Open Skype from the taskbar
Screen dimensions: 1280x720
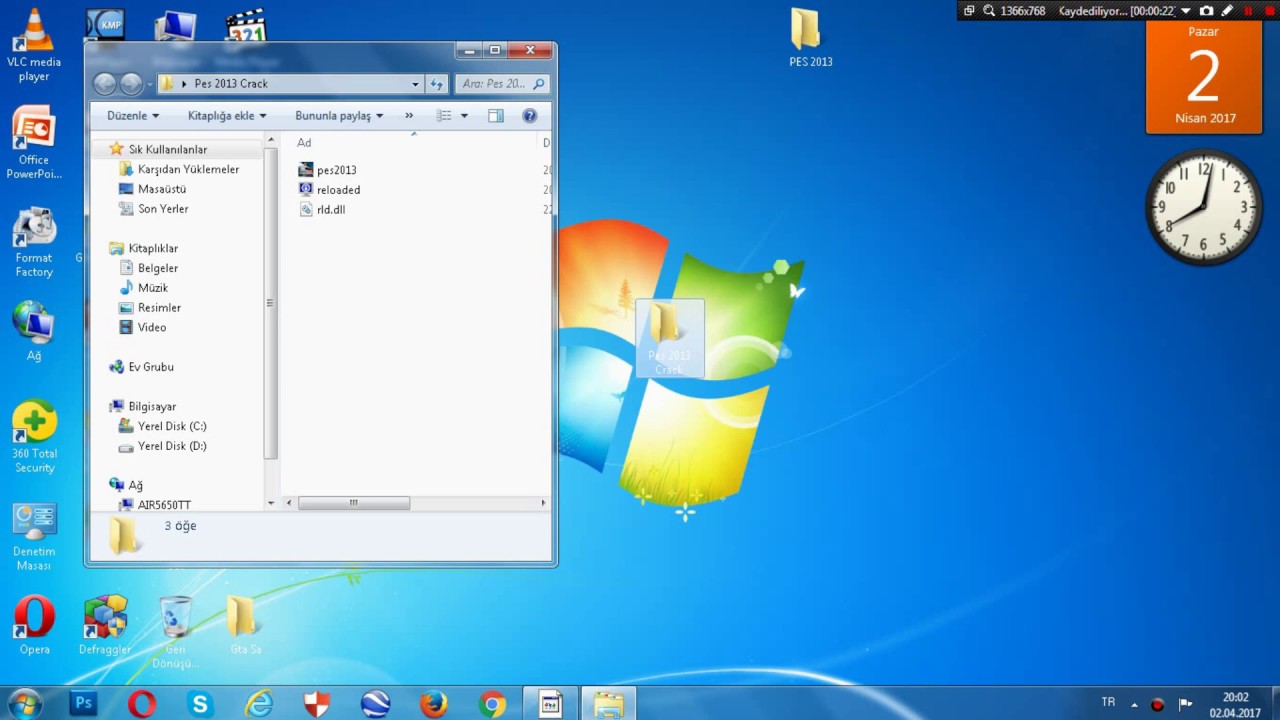point(200,704)
